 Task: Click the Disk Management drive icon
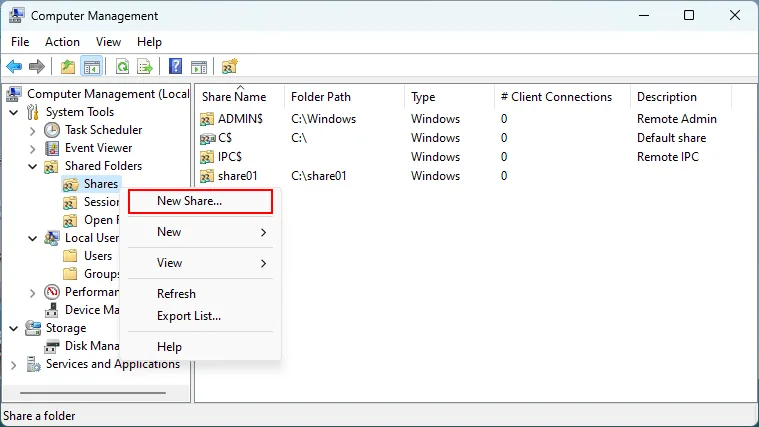(x=52, y=346)
